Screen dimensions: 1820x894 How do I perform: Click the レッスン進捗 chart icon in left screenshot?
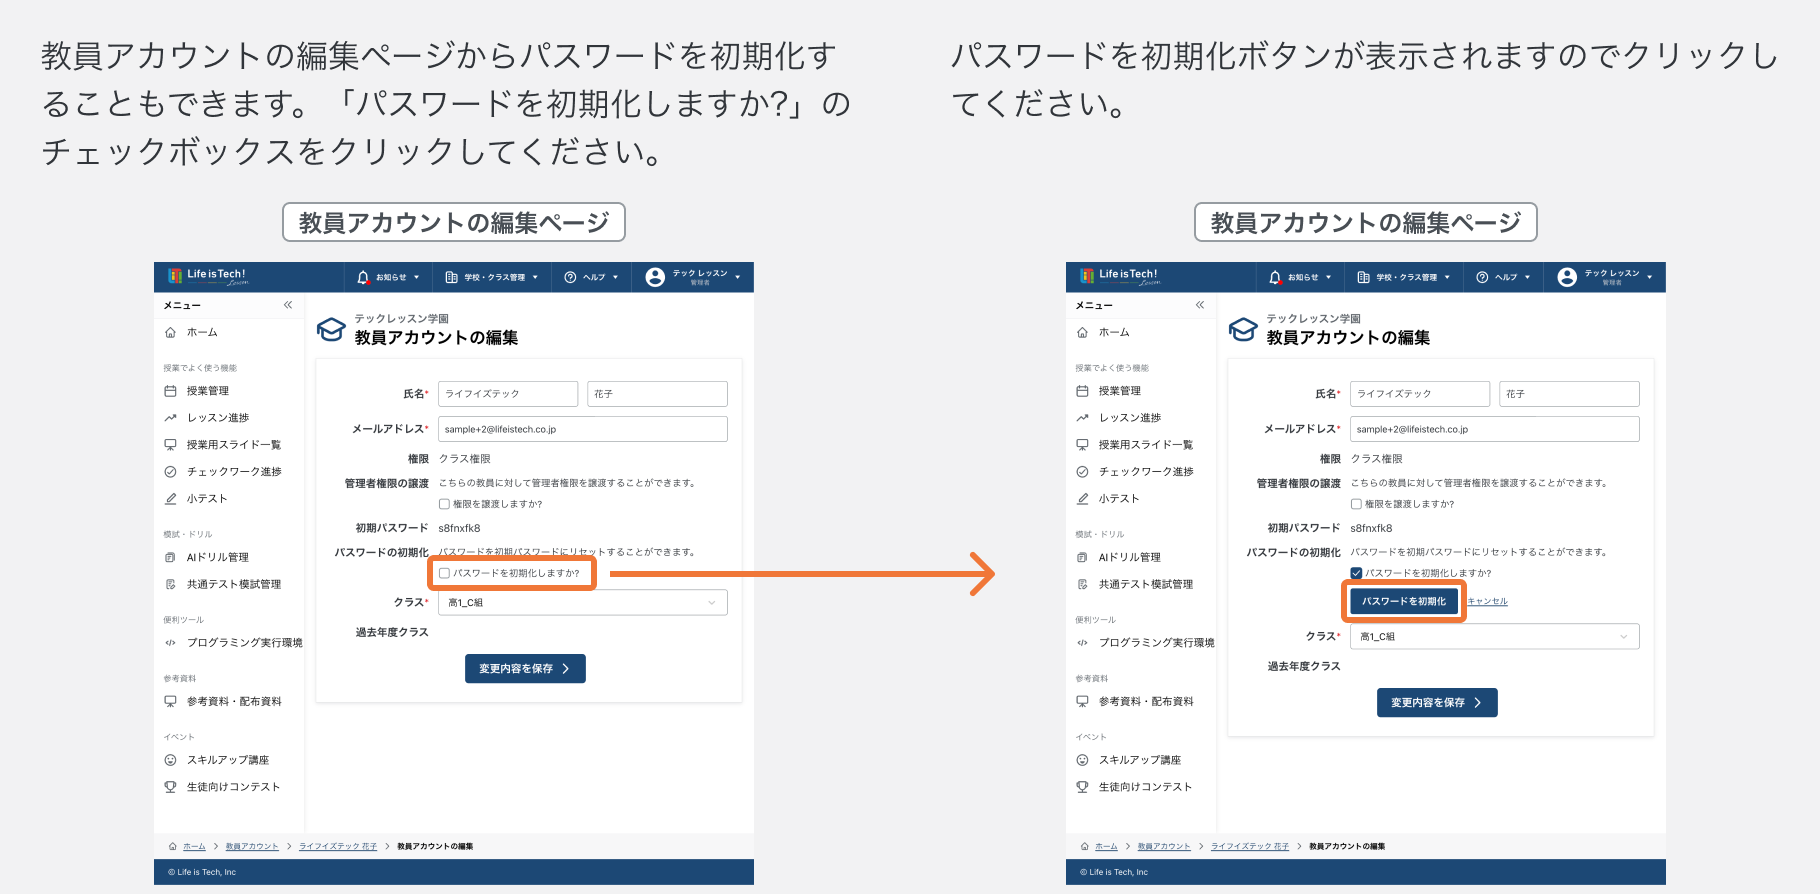point(170,418)
